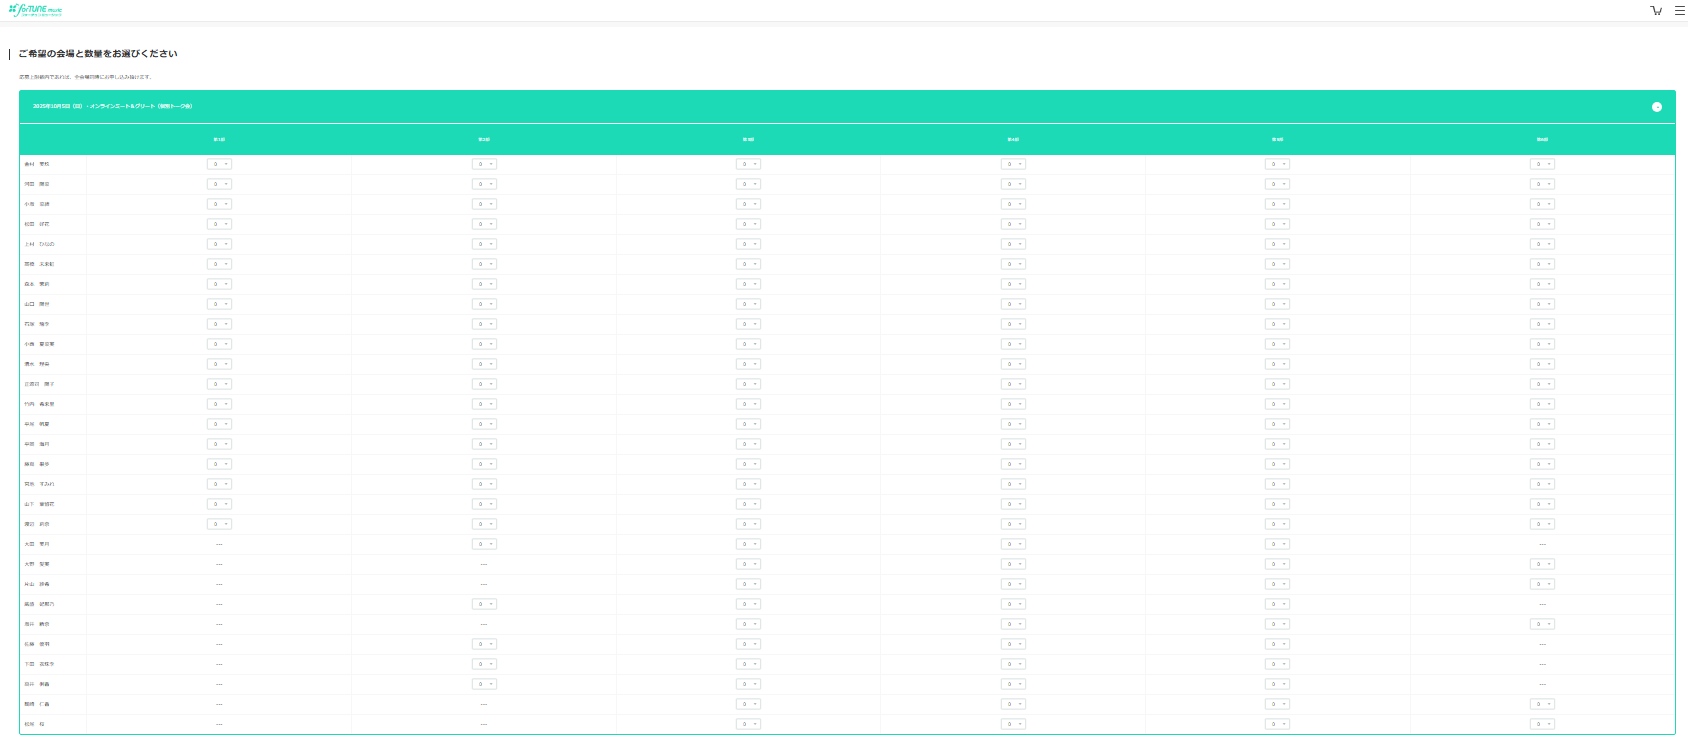Click member name 金村 美玖

(37, 164)
